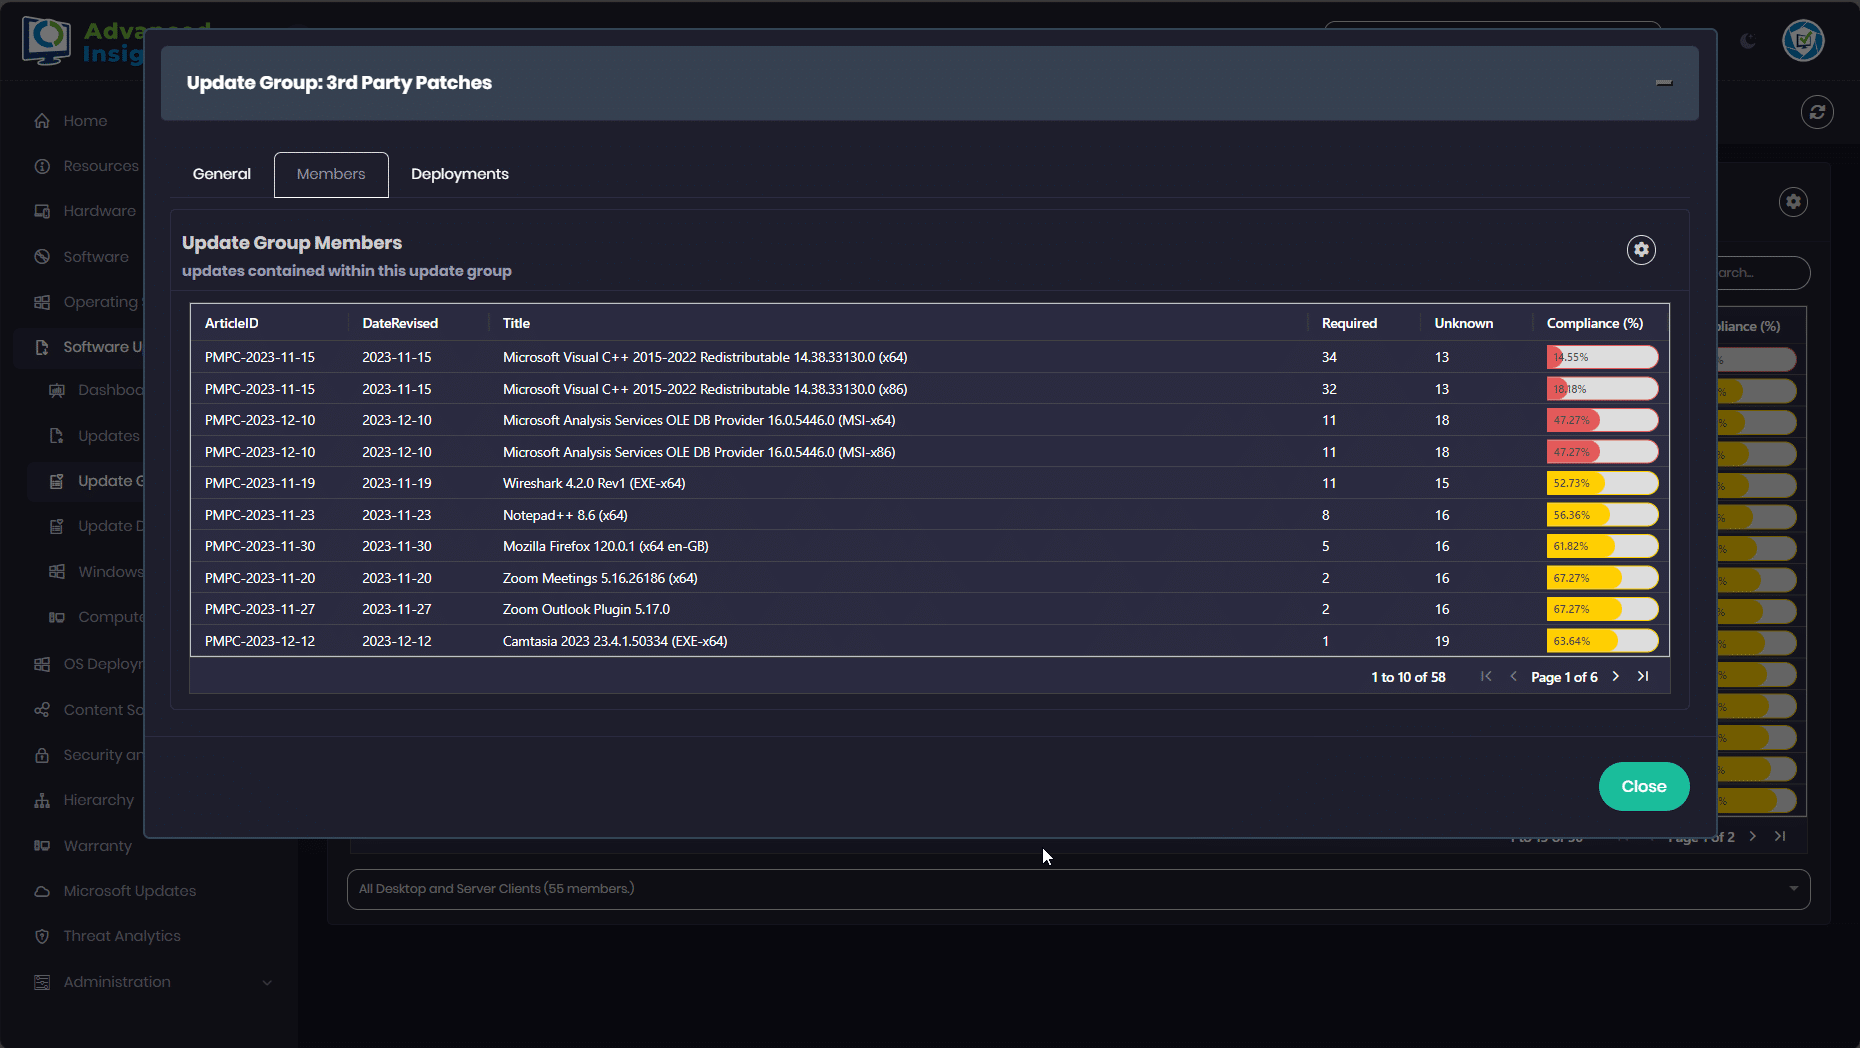Minimize the Update Group dialog

tap(1664, 83)
